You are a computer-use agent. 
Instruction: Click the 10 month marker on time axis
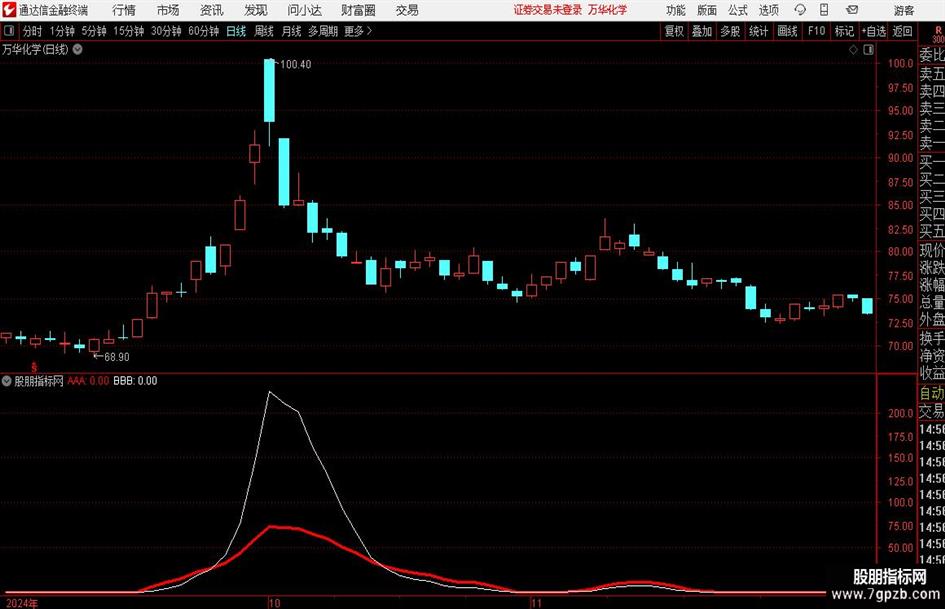tap(274, 603)
